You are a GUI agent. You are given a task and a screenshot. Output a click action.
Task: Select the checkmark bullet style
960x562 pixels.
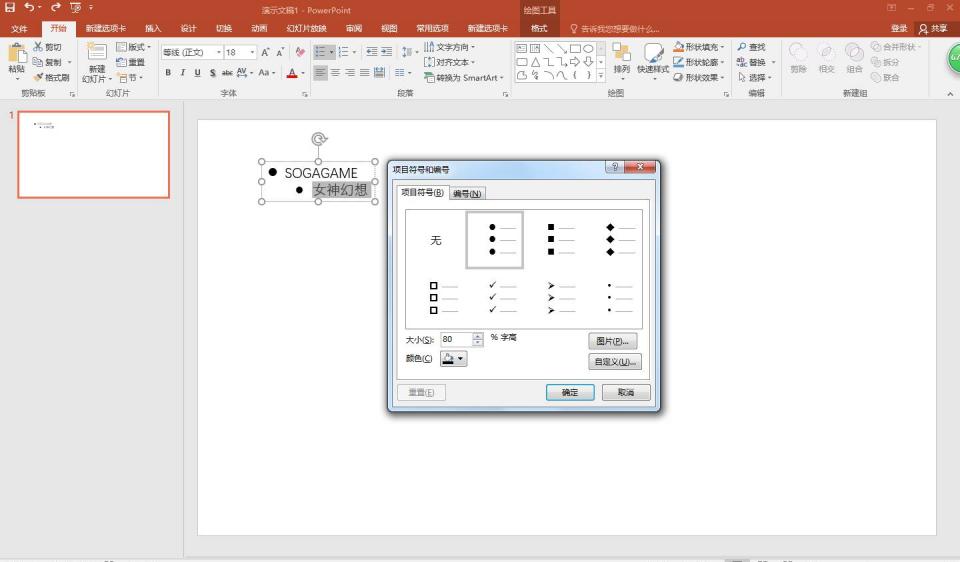pyautogui.click(x=502, y=297)
